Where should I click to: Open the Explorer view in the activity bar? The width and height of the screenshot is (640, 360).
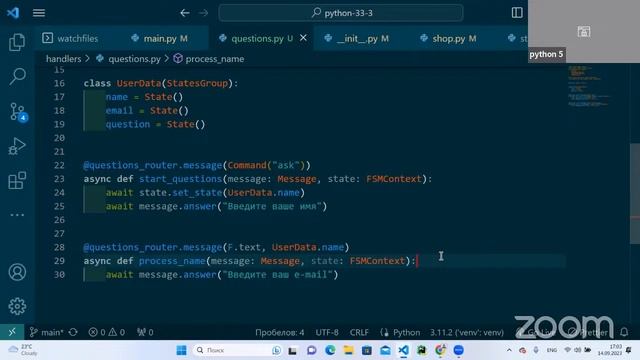pyautogui.click(x=17, y=42)
